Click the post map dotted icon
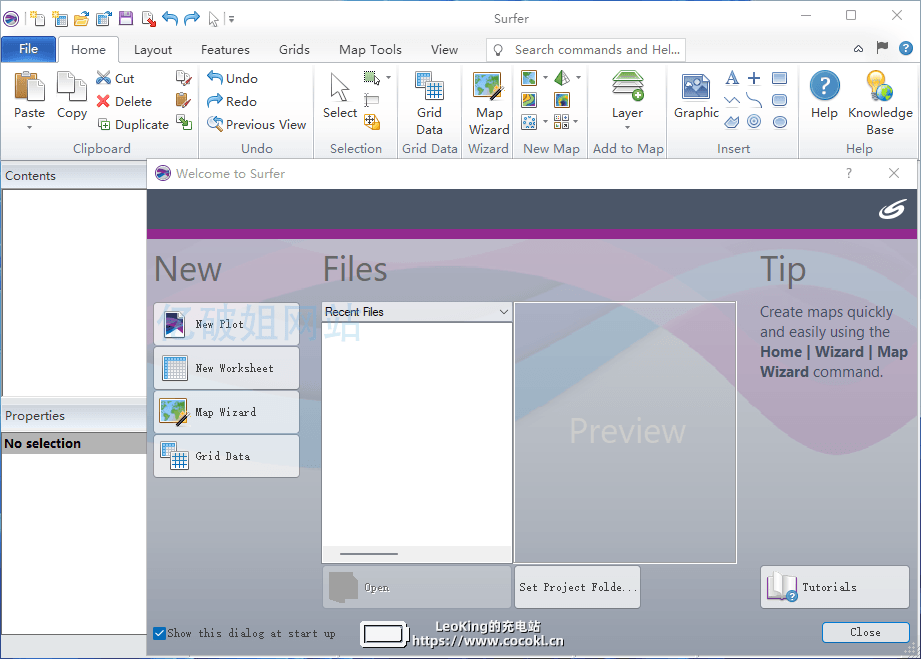This screenshot has width=921, height=659. 529,122
